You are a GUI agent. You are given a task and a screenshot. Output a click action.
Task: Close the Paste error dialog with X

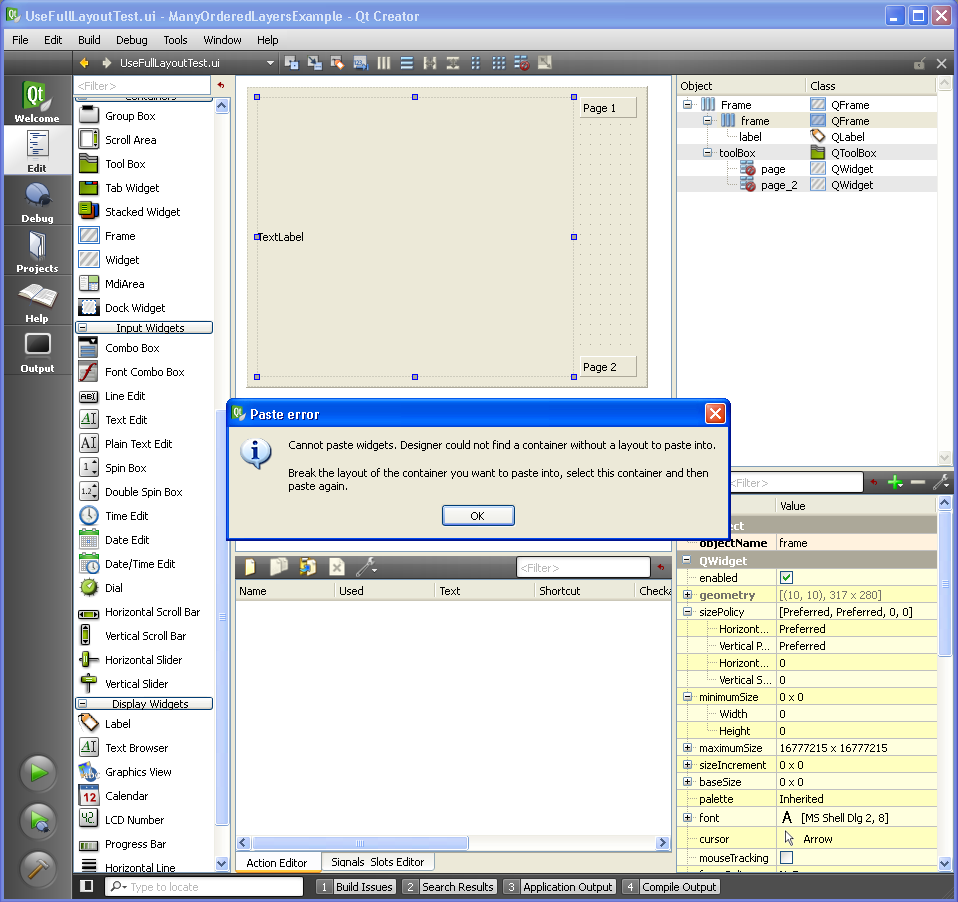715,414
